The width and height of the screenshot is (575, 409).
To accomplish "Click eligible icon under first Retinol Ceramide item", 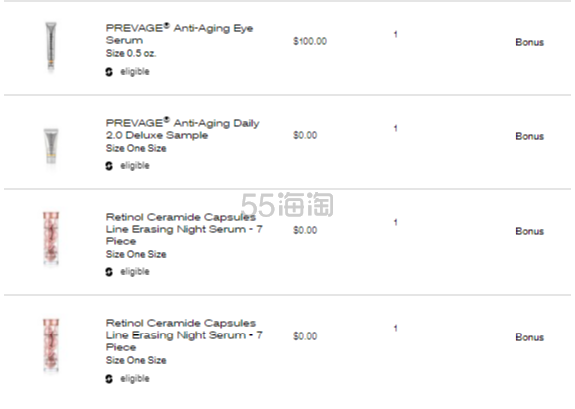I will pyautogui.click(x=109, y=272).
